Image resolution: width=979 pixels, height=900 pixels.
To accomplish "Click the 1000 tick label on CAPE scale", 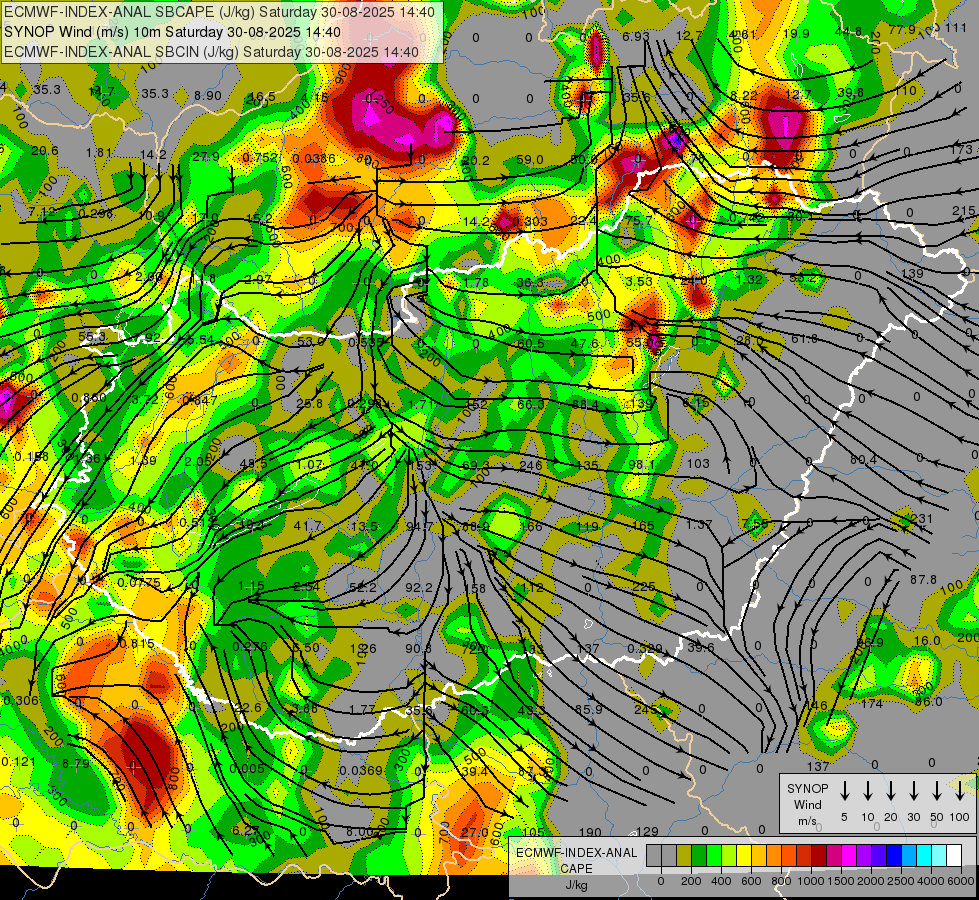I will pos(811,881).
